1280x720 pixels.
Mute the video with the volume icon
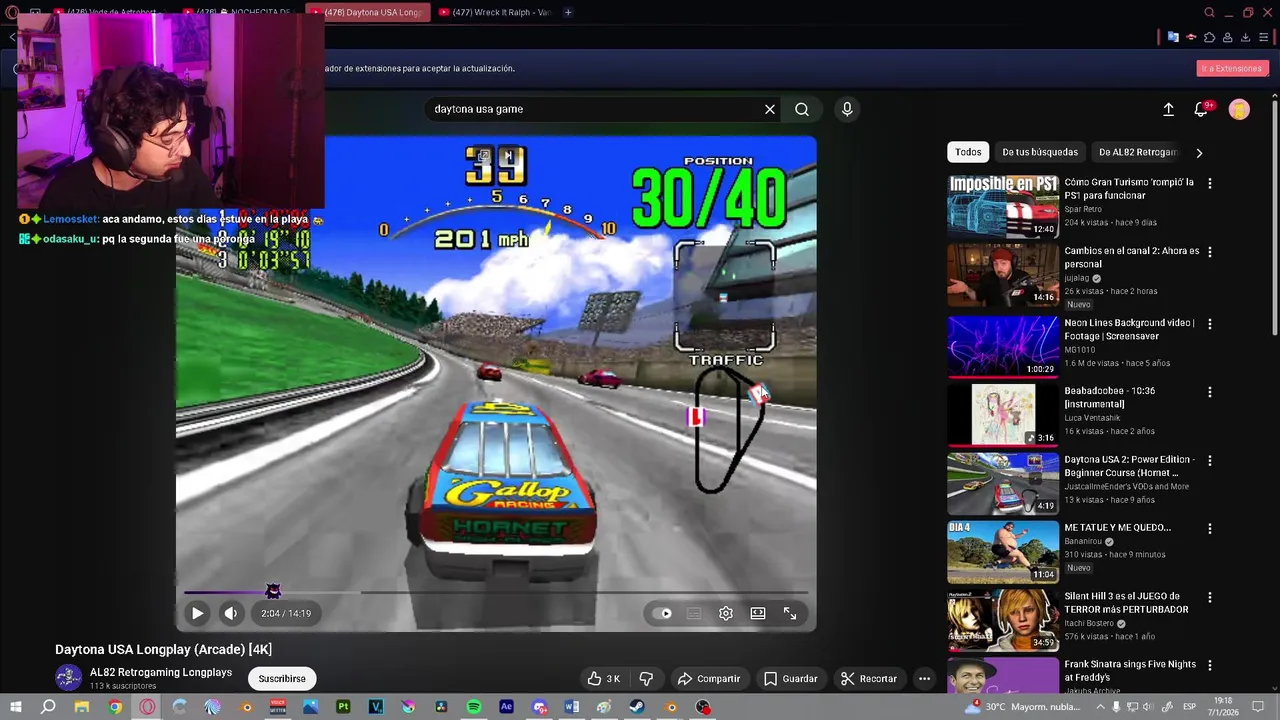point(231,613)
